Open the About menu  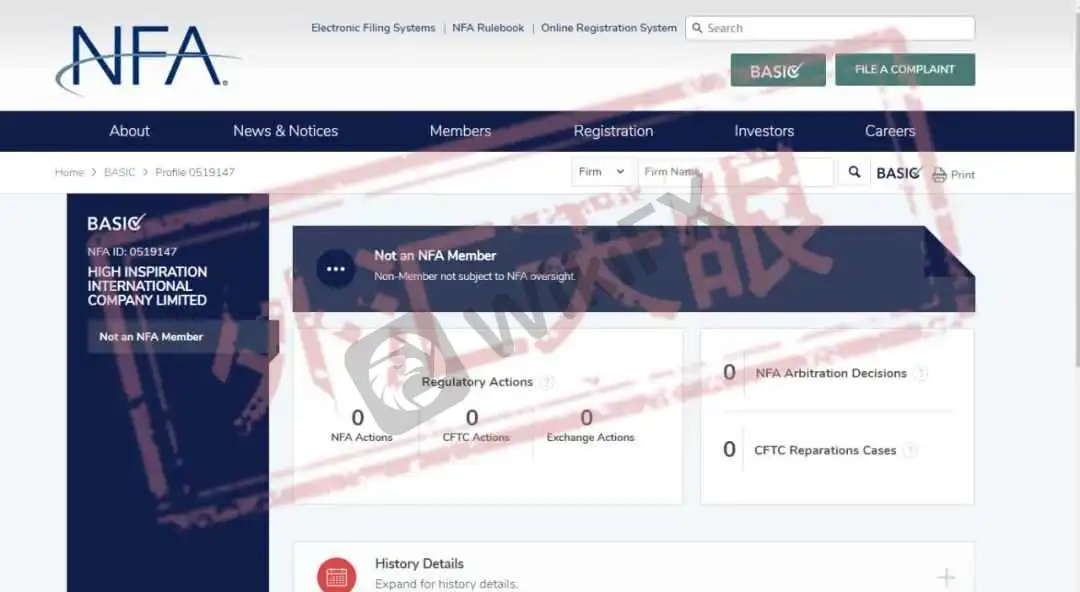(129, 131)
